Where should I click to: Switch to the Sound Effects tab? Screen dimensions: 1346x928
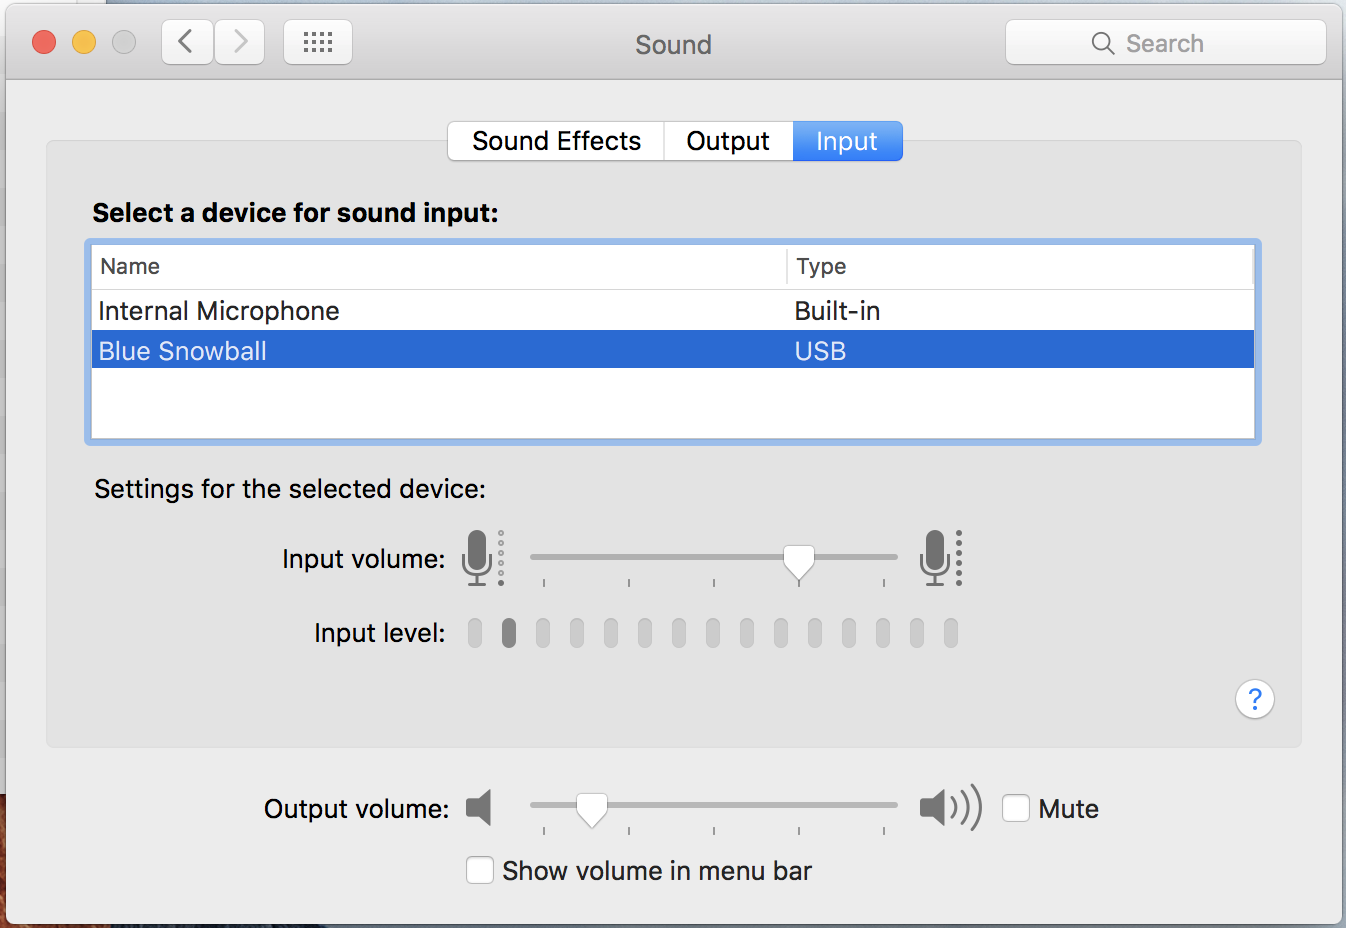[x=556, y=141]
